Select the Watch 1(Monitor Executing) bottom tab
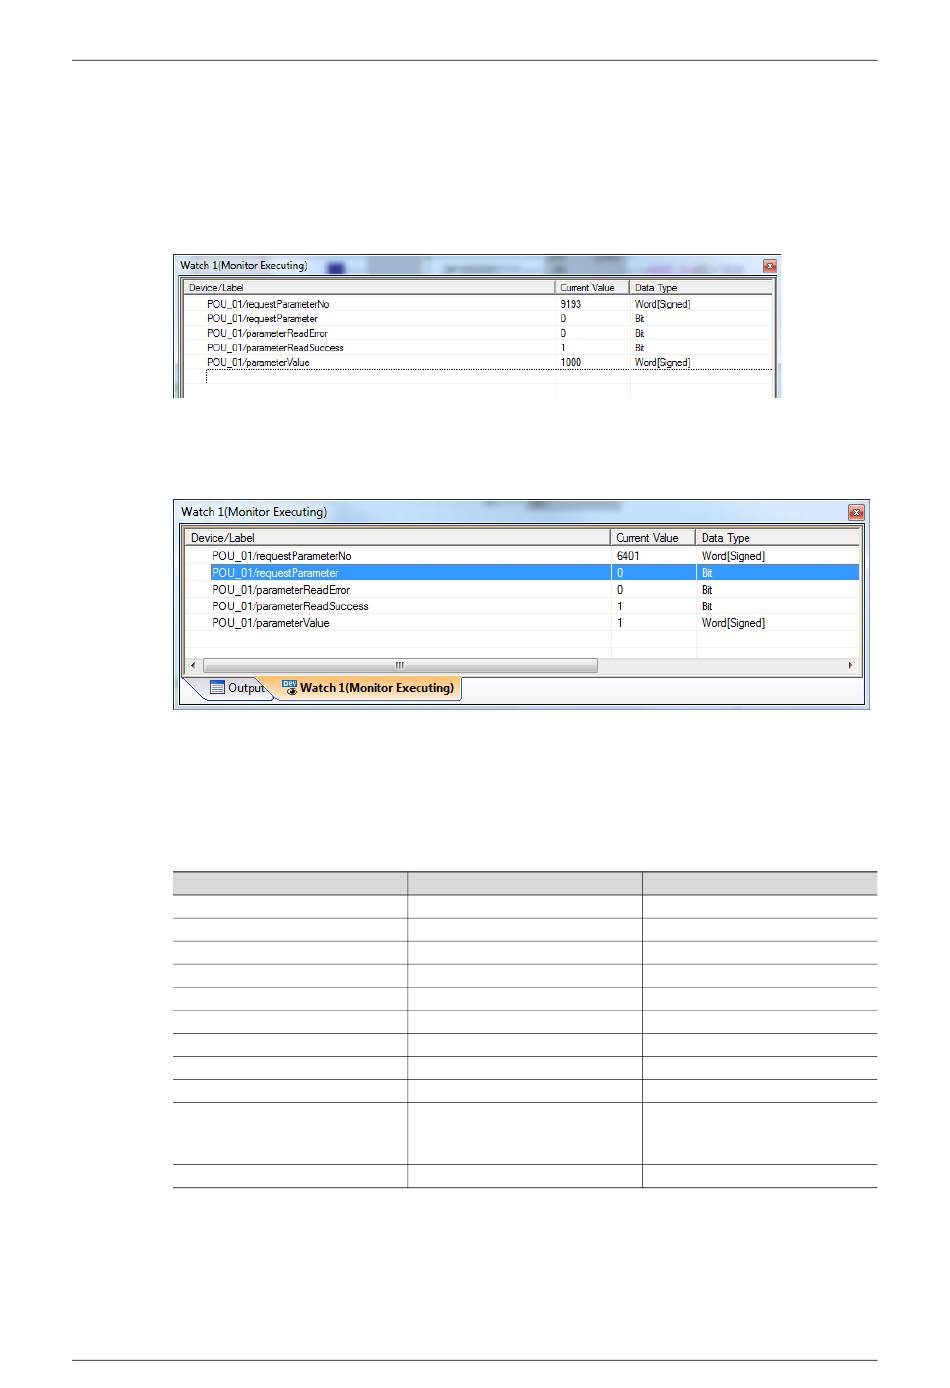The image size is (950, 1388). [x=368, y=688]
